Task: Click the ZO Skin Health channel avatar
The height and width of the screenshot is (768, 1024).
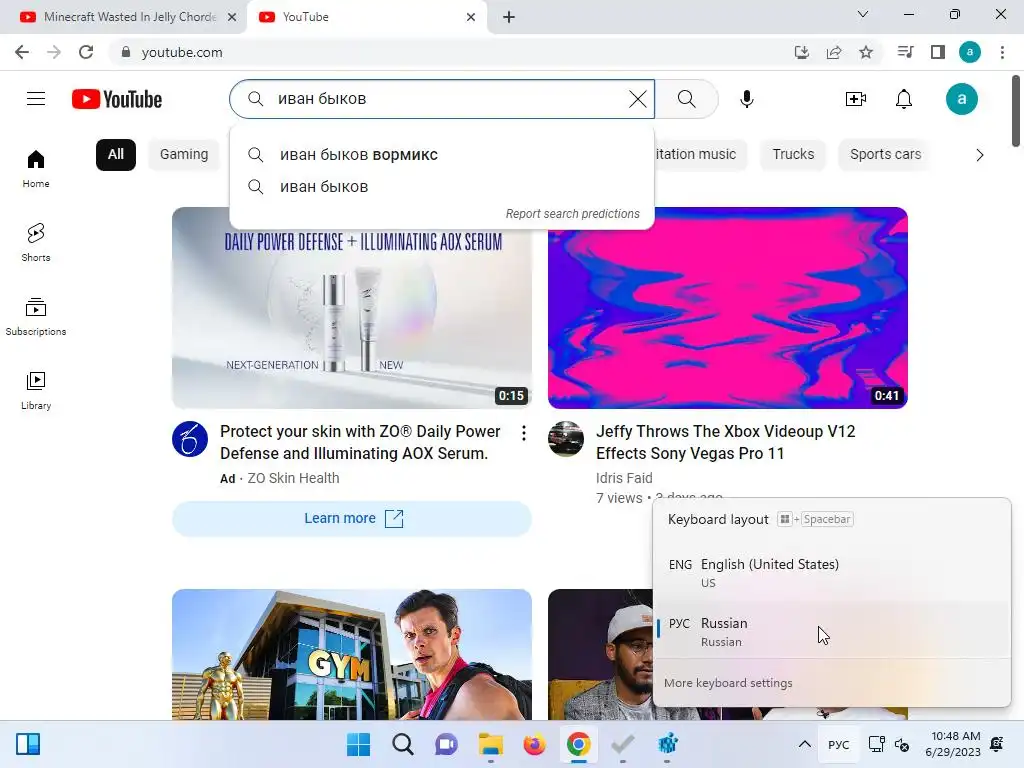Action: (190, 439)
